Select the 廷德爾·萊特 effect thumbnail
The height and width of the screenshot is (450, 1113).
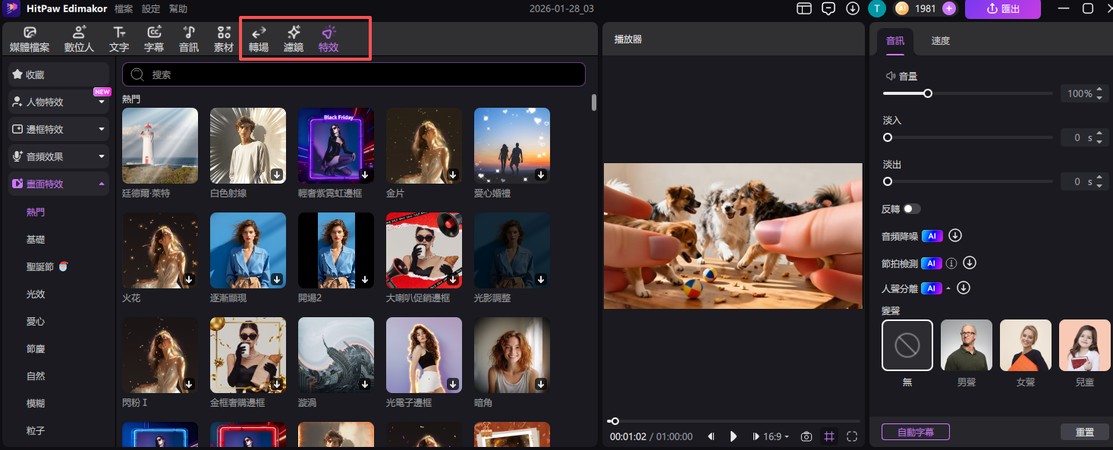click(160, 146)
